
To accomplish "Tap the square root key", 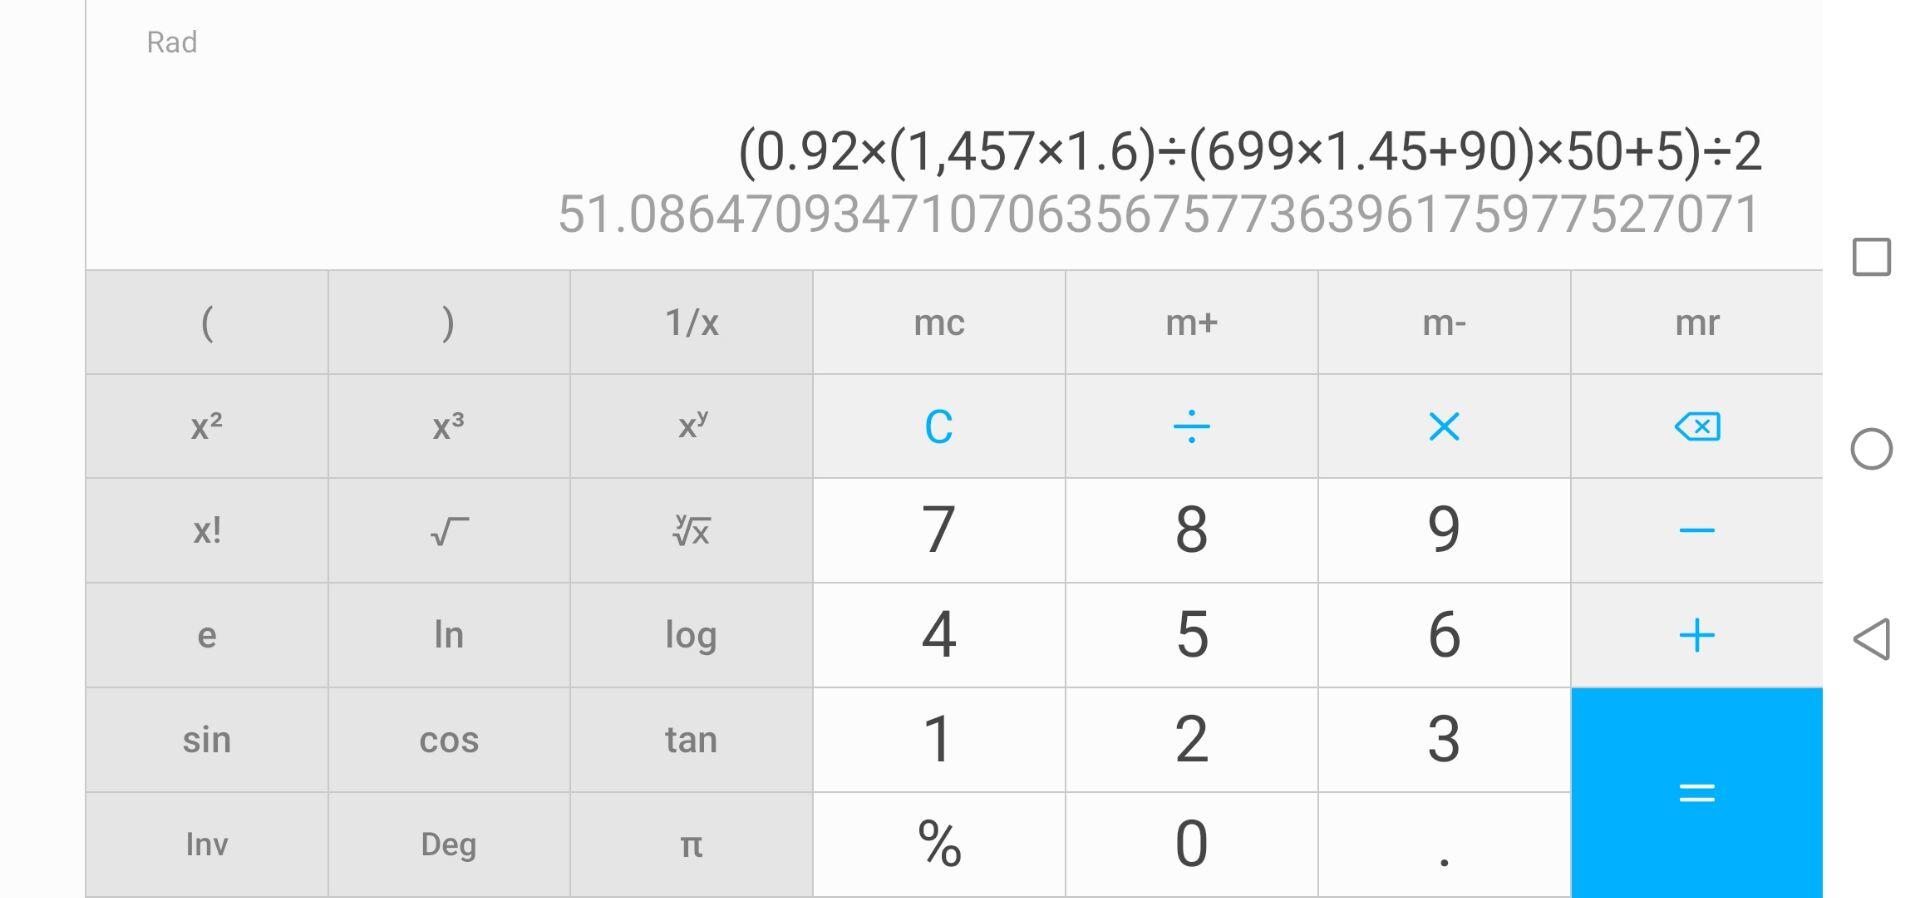I will tap(449, 531).
